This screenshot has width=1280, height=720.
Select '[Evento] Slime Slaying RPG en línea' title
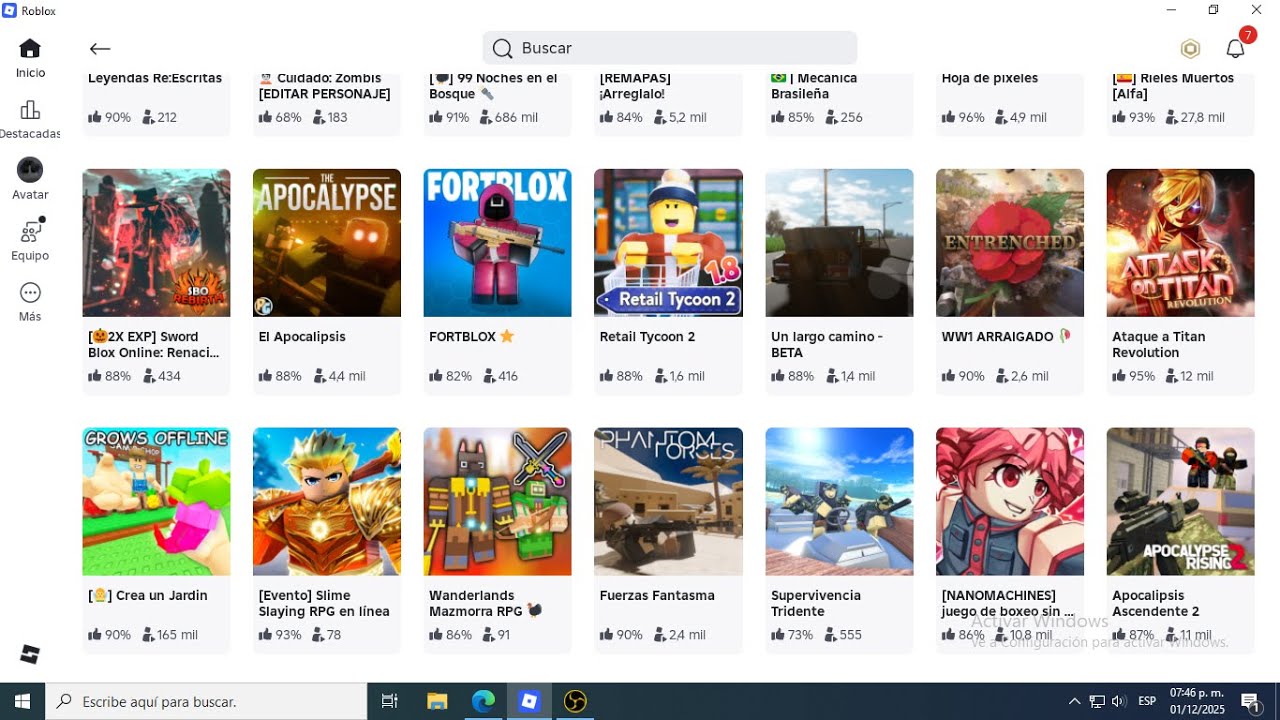(324, 604)
